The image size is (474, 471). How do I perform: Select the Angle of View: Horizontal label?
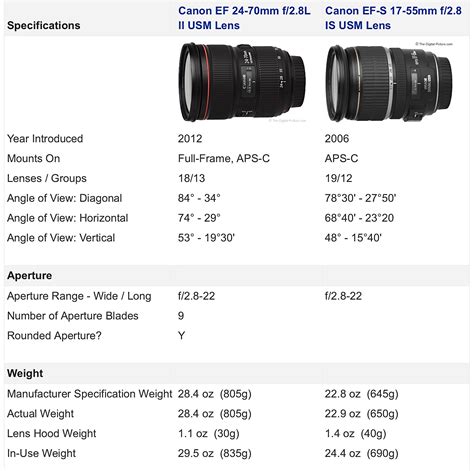coord(68,218)
